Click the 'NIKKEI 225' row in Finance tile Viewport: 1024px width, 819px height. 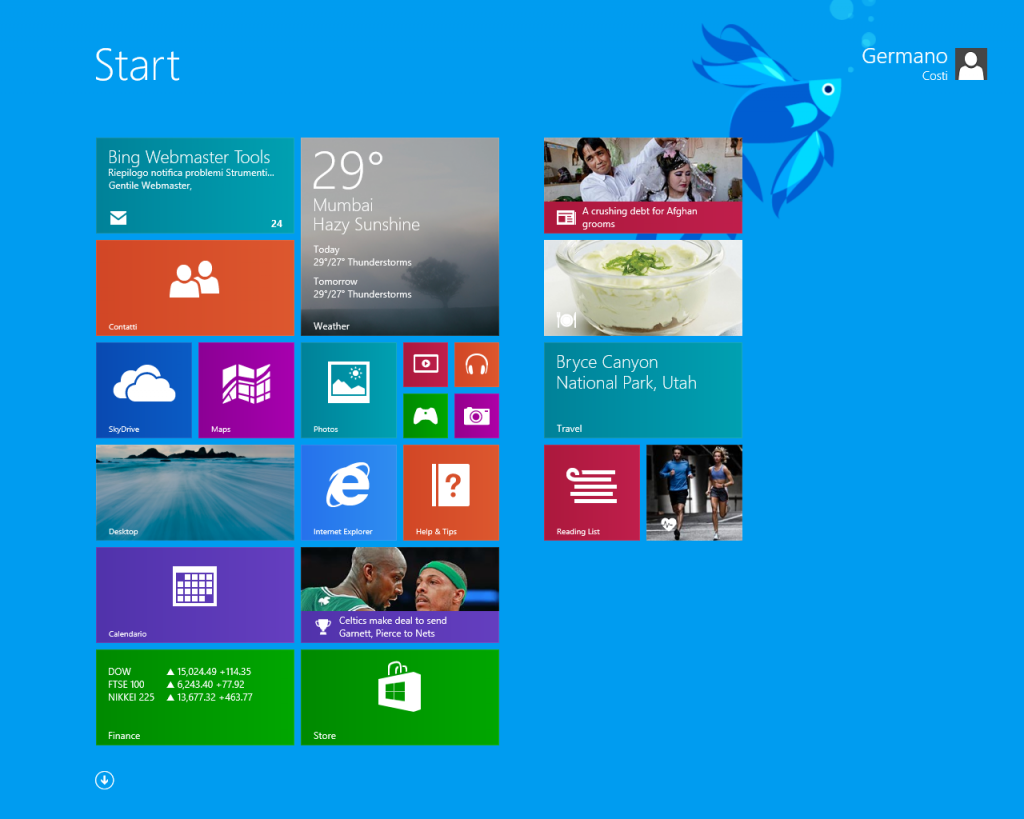[180, 697]
